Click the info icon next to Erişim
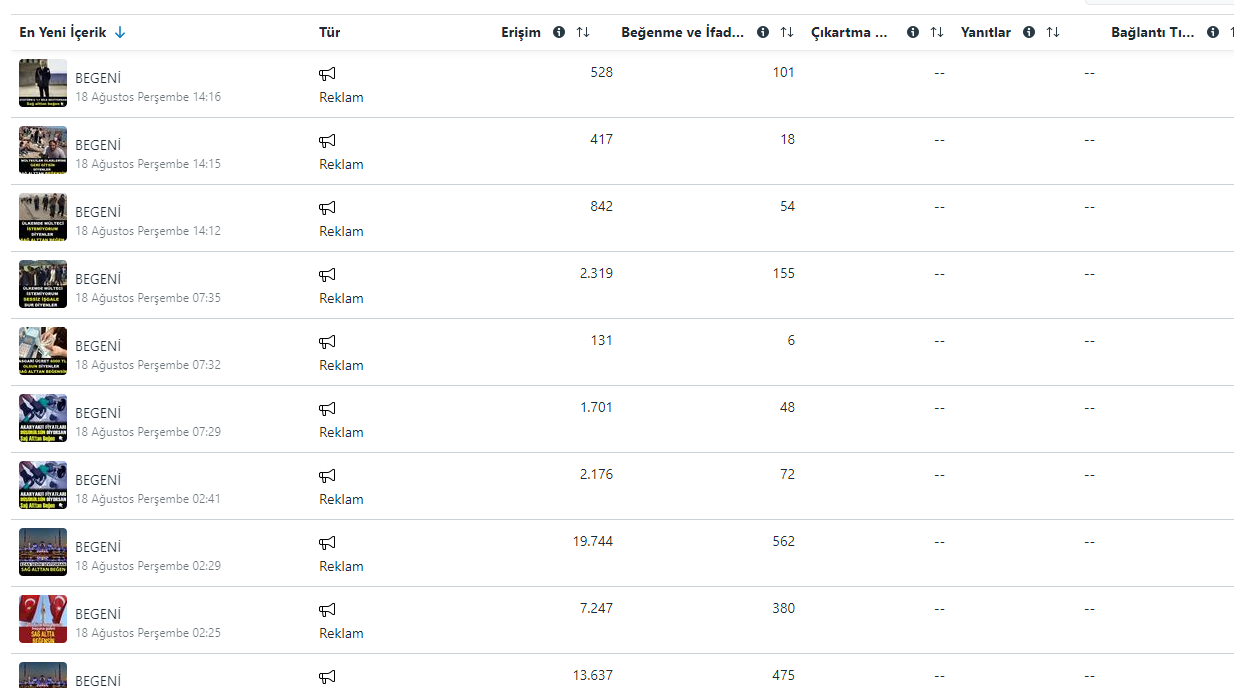Viewport: 1234px width, 688px height. tap(559, 32)
